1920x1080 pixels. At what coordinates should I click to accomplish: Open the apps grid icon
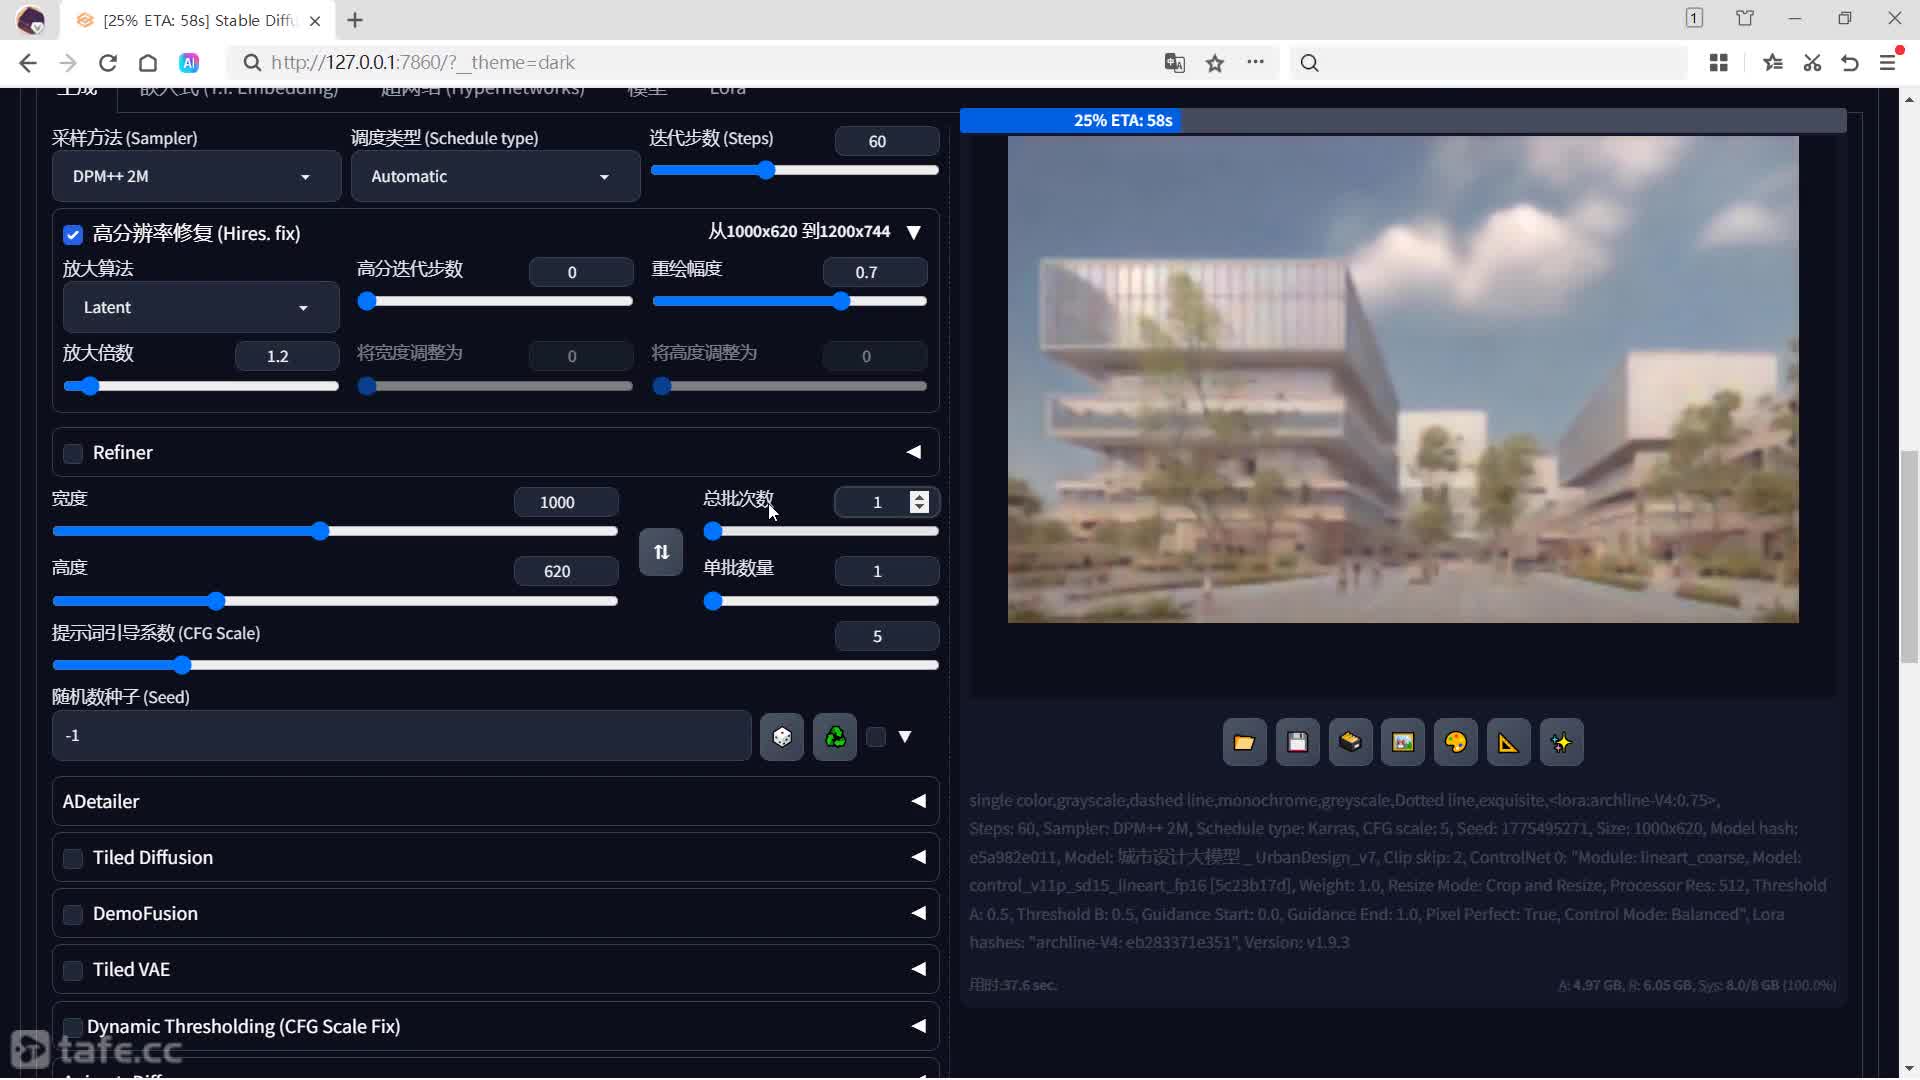[x=1719, y=63]
